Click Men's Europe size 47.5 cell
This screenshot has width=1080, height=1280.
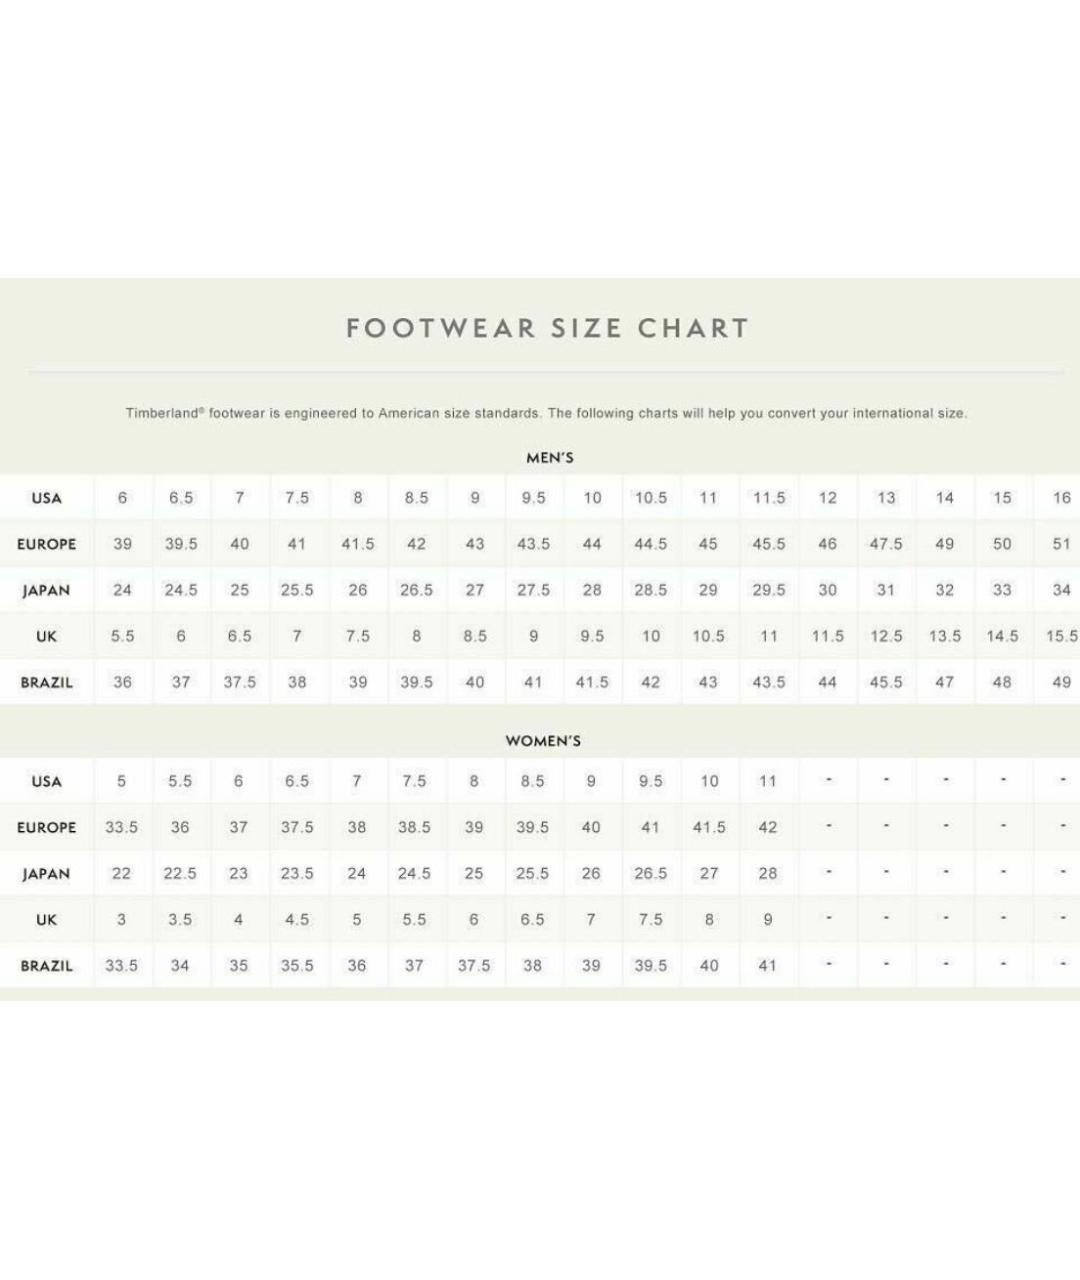886,544
